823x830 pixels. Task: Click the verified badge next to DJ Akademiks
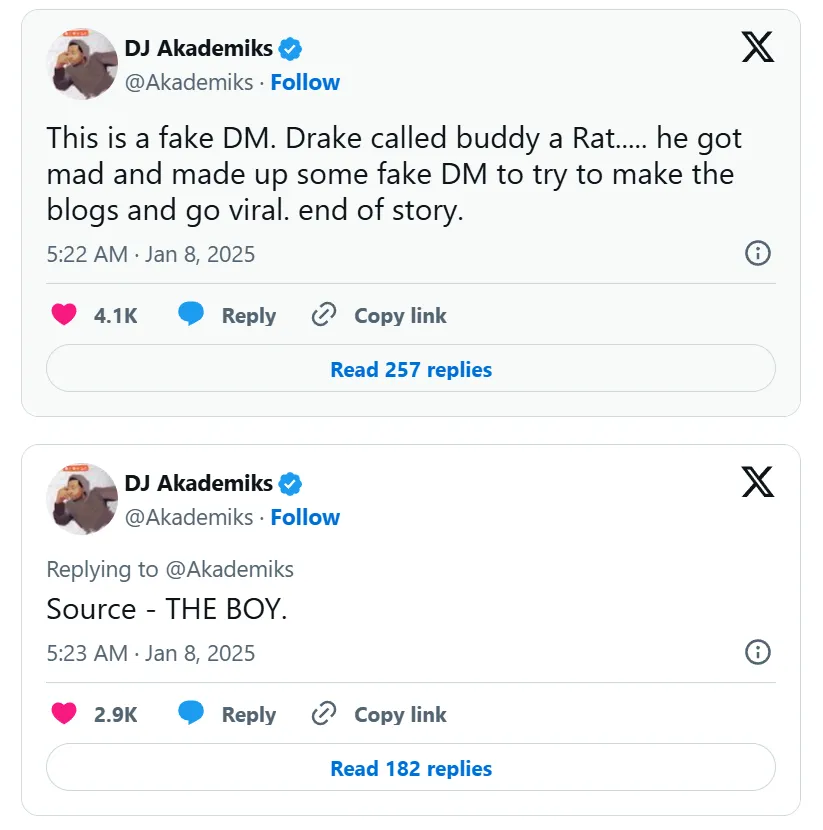(290, 47)
